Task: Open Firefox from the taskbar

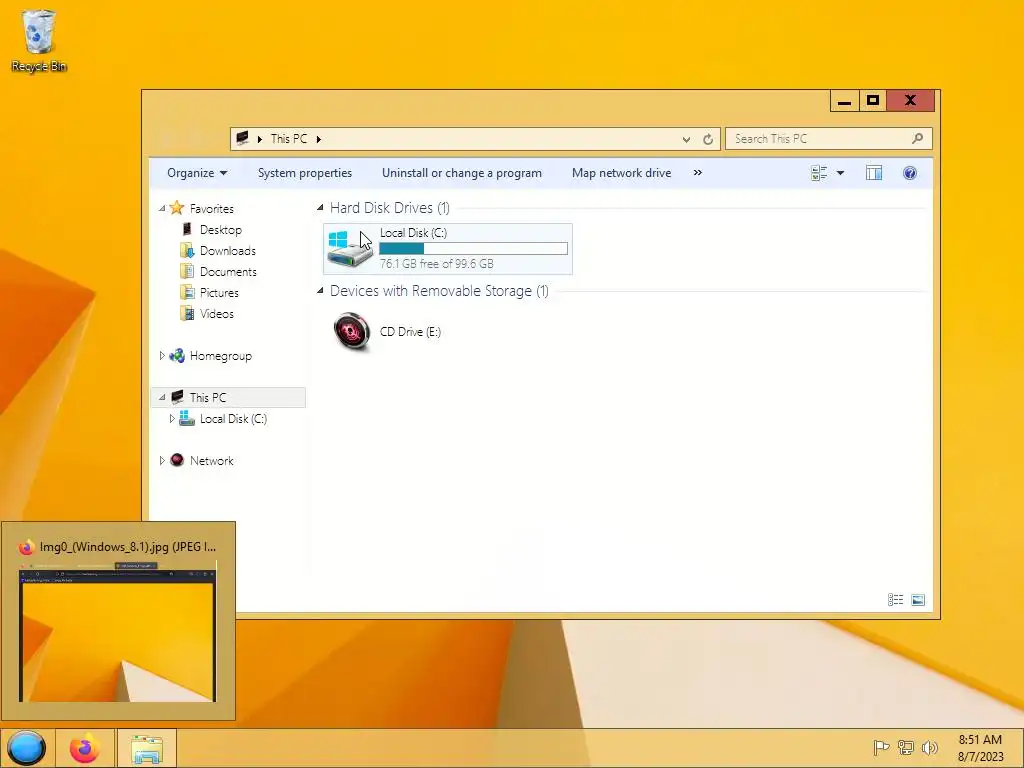Action: [x=85, y=748]
